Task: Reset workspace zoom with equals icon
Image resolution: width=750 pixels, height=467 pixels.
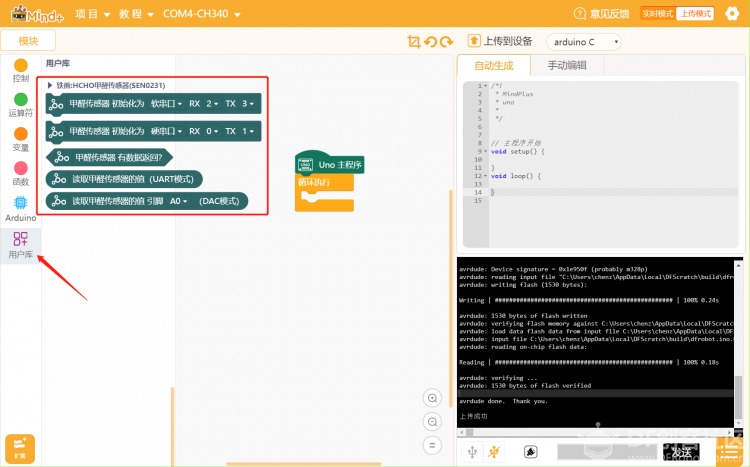Action: [x=432, y=445]
